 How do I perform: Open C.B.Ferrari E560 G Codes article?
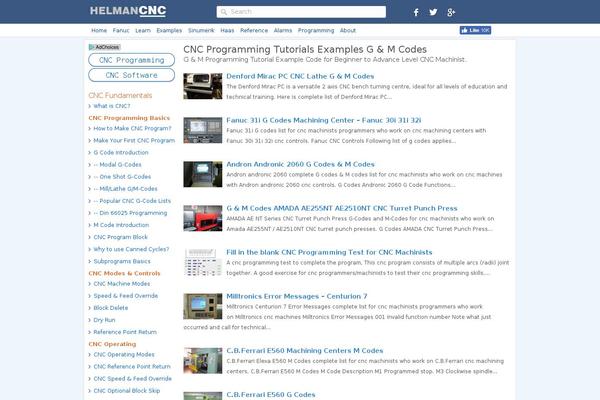pyautogui.click(x=271, y=395)
